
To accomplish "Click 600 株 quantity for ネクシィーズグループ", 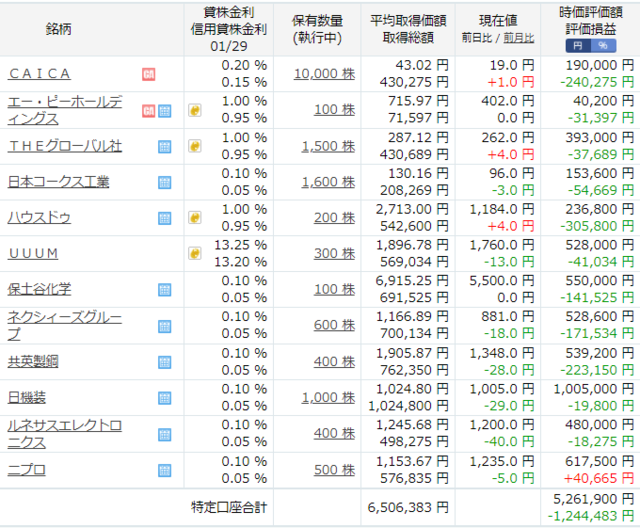I will point(334,325).
